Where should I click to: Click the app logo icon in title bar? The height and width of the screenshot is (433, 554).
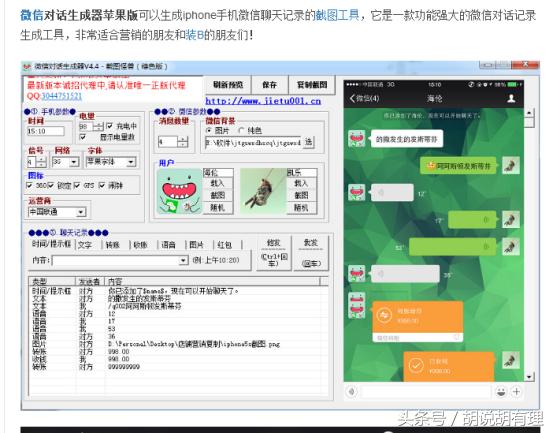26,66
